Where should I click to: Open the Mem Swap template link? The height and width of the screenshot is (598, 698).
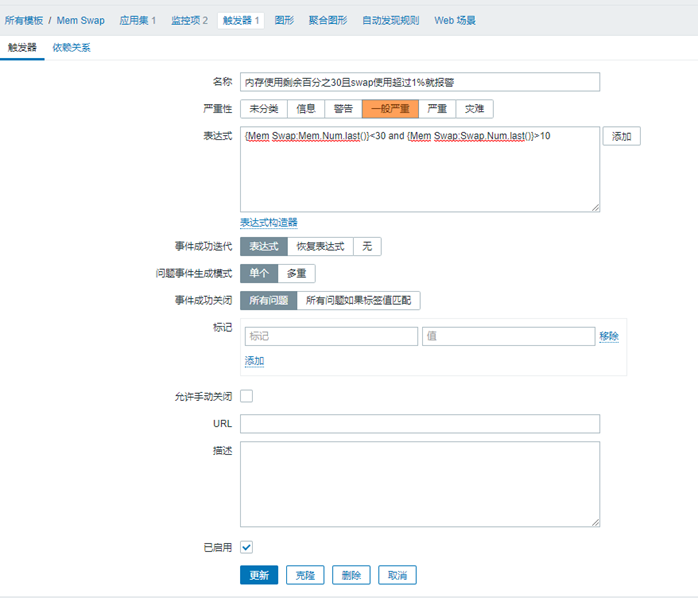(81, 20)
